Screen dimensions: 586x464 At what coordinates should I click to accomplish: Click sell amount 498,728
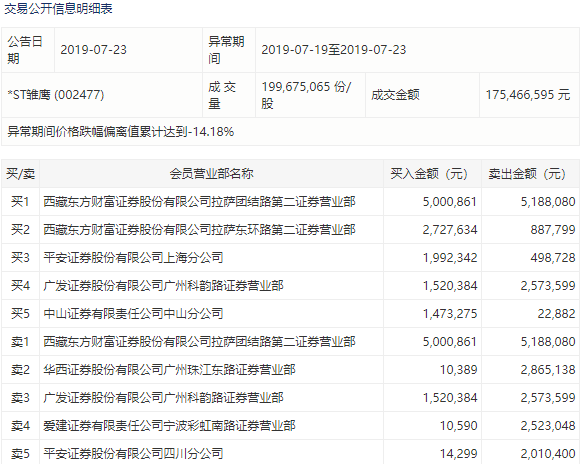pyautogui.click(x=553, y=258)
